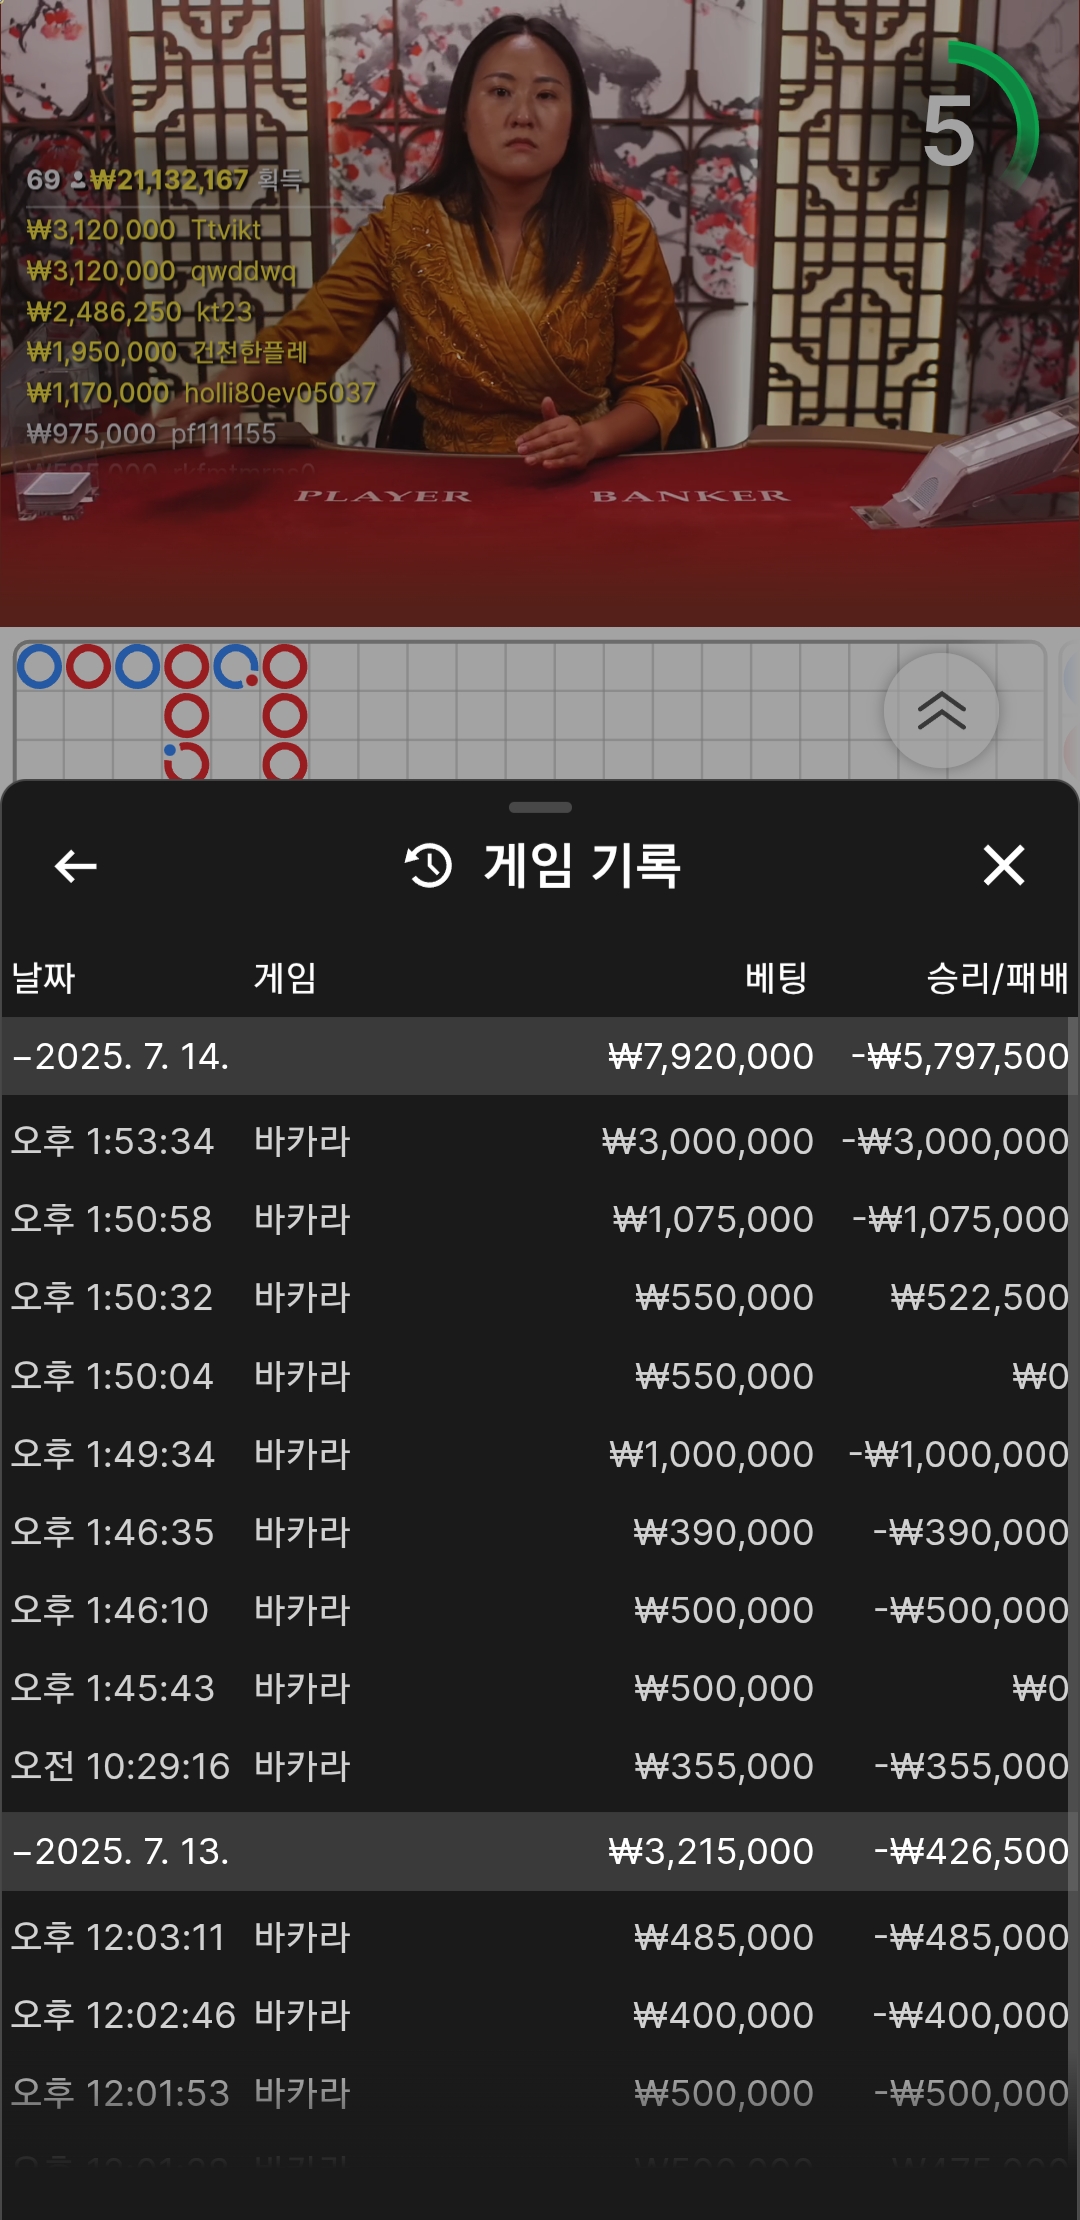Open the 오후 1:50:32 baccarat record

pyautogui.click(x=540, y=1297)
